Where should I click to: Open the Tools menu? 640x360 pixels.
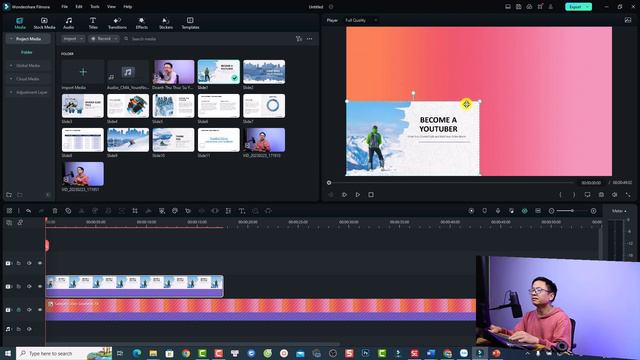click(x=95, y=7)
